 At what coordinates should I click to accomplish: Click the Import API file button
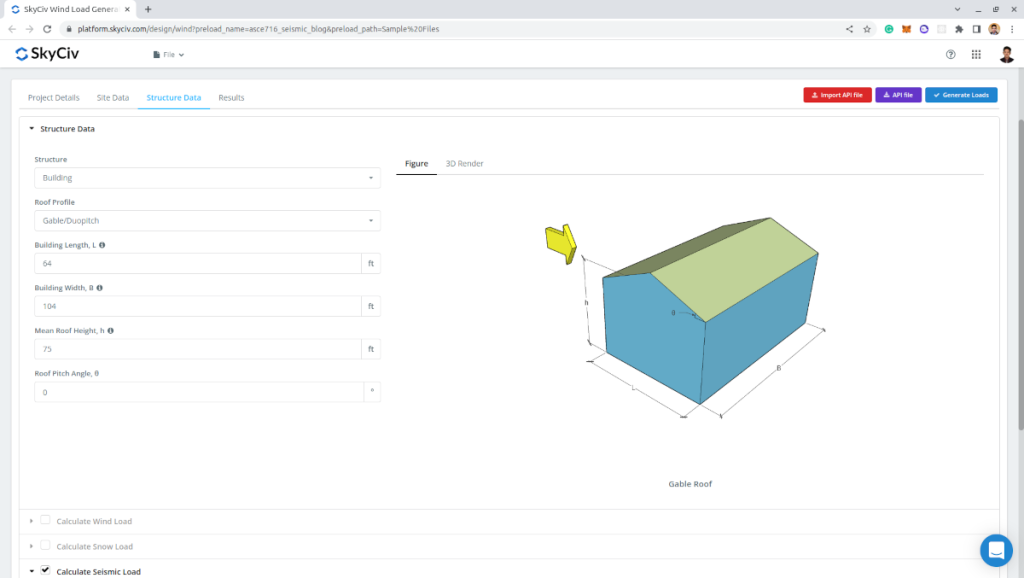pos(836,95)
